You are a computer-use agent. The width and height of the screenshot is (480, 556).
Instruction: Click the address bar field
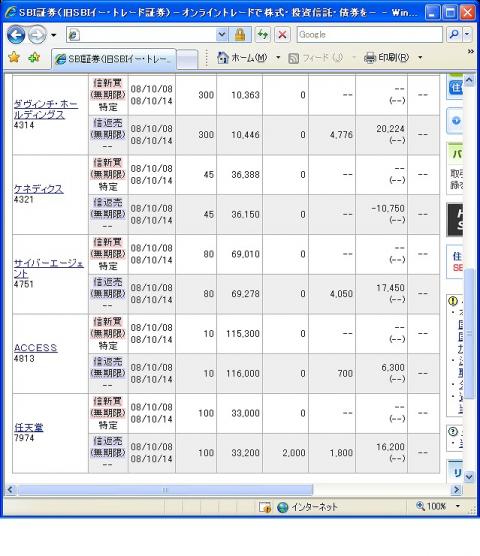coord(141,35)
